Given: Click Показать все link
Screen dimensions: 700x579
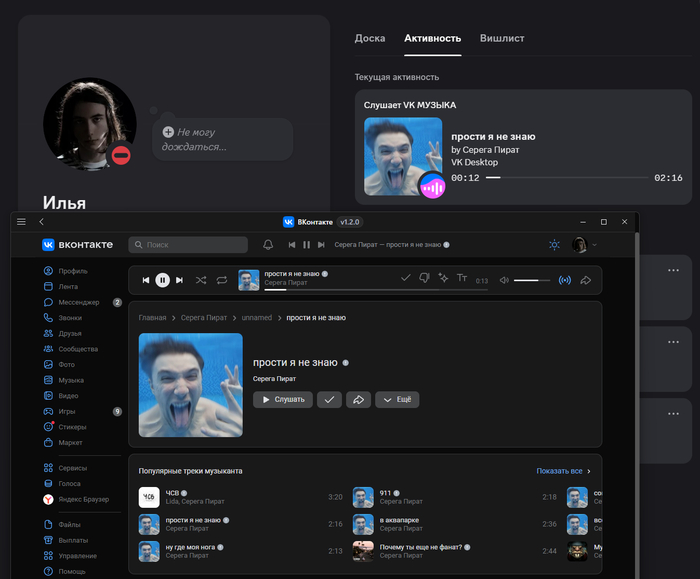Looking at the screenshot, I should (563, 471).
